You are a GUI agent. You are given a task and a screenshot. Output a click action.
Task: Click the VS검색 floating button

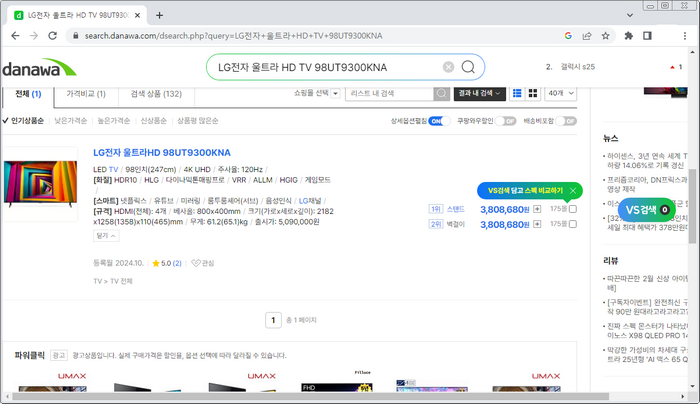point(647,210)
